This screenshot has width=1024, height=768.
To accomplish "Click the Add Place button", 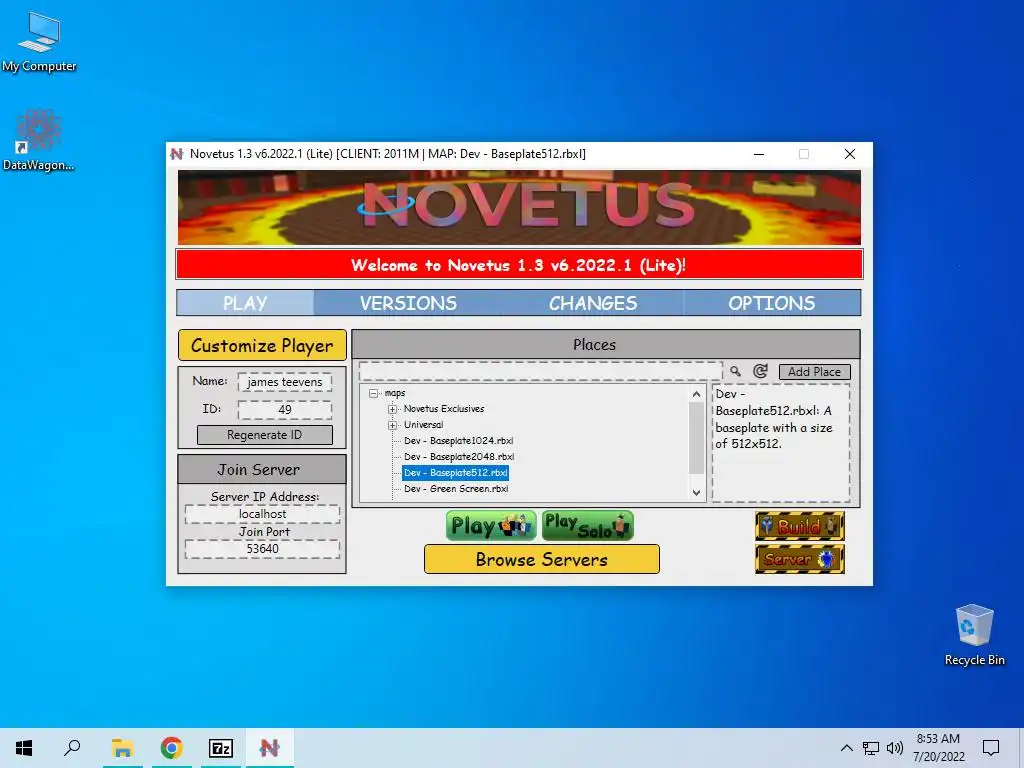I will tap(814, 372).
